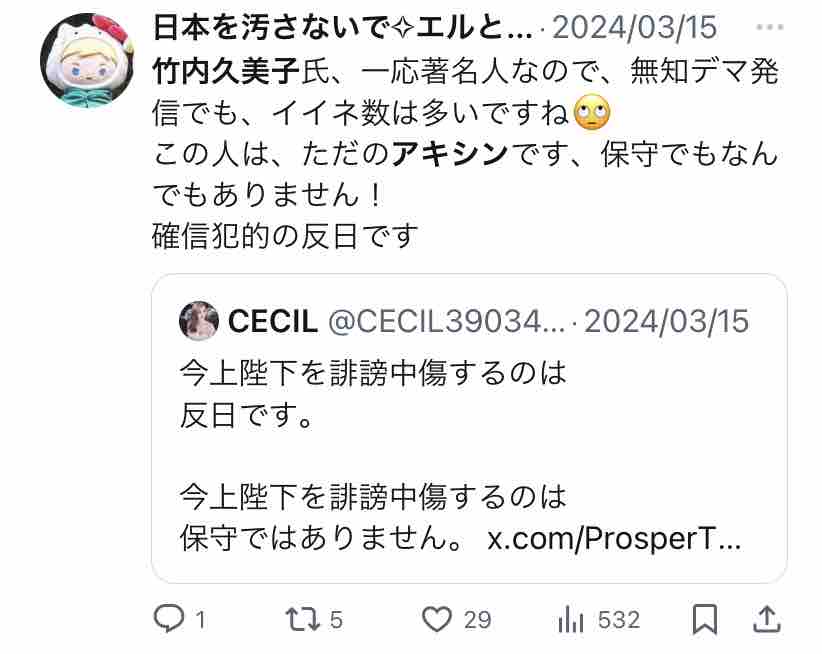Open CECIL's small avatar in quoted tweet

click(x=199, y=321)
